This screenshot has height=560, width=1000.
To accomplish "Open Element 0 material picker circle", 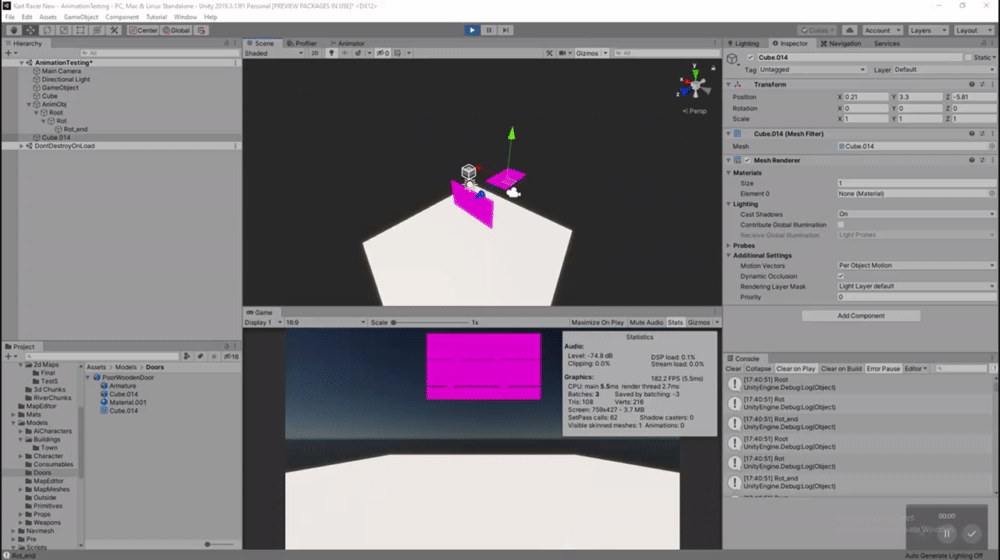I will 992,193.
